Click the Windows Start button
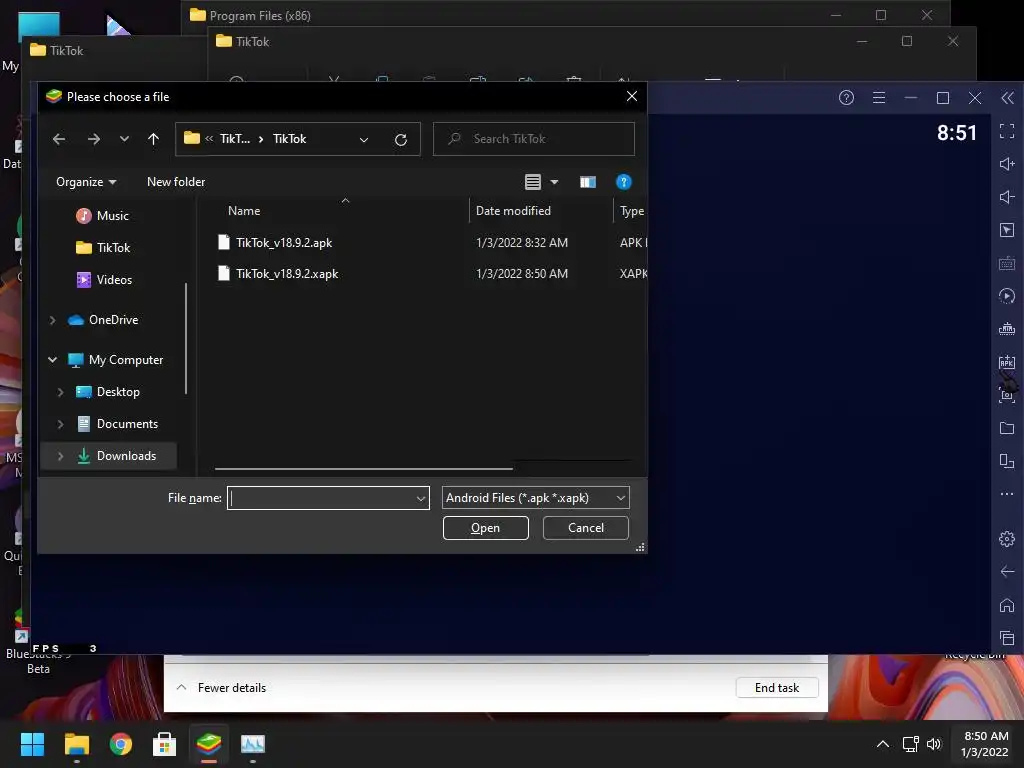Screen dimensions: 1024x768 tap(33, 744)
